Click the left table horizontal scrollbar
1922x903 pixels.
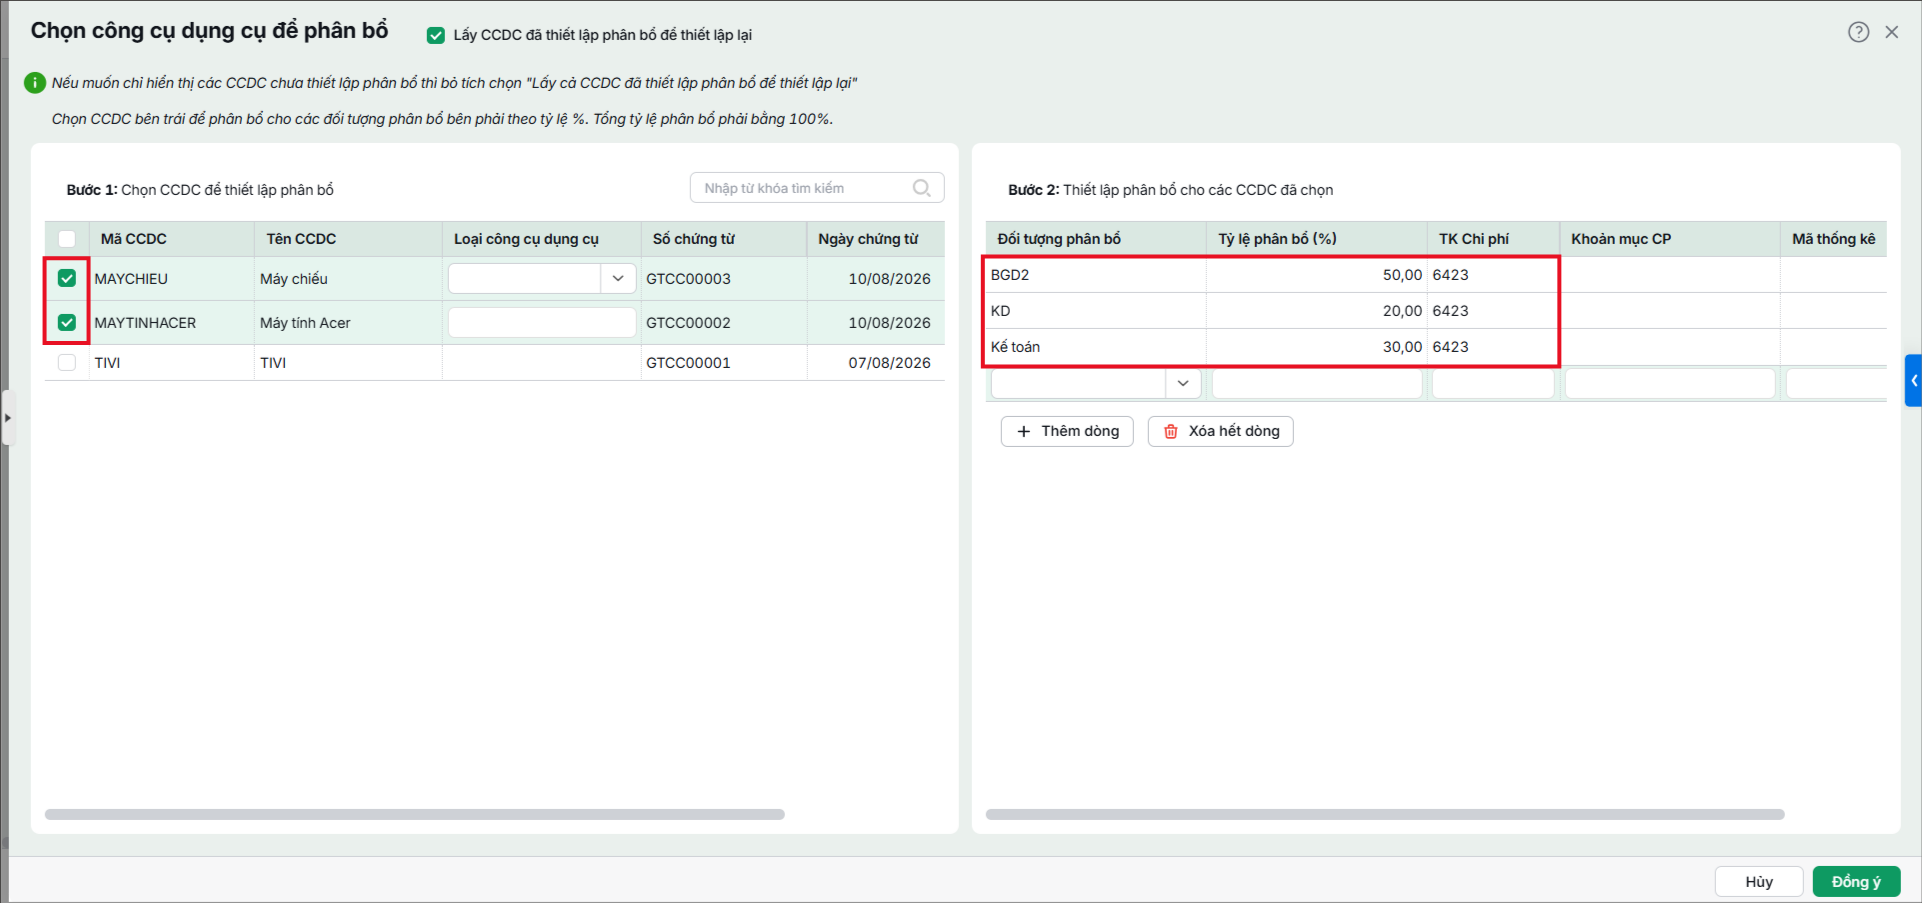[x=415, y=815]
